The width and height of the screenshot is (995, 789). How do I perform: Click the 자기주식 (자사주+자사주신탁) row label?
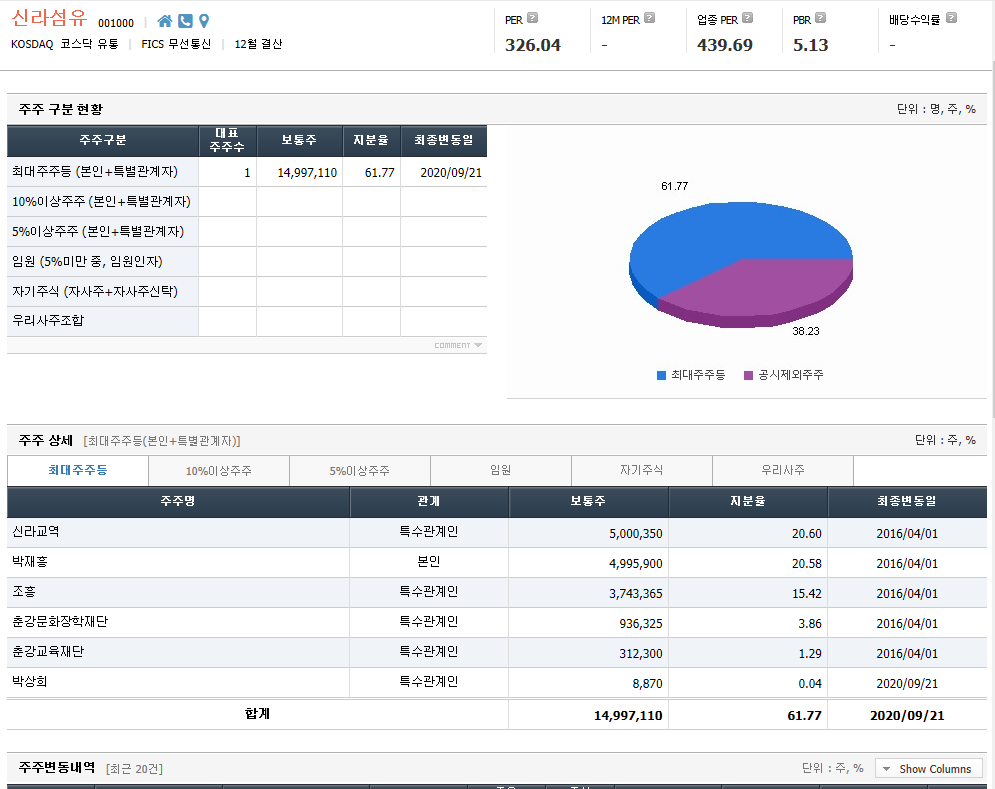[x=95, y=291]
